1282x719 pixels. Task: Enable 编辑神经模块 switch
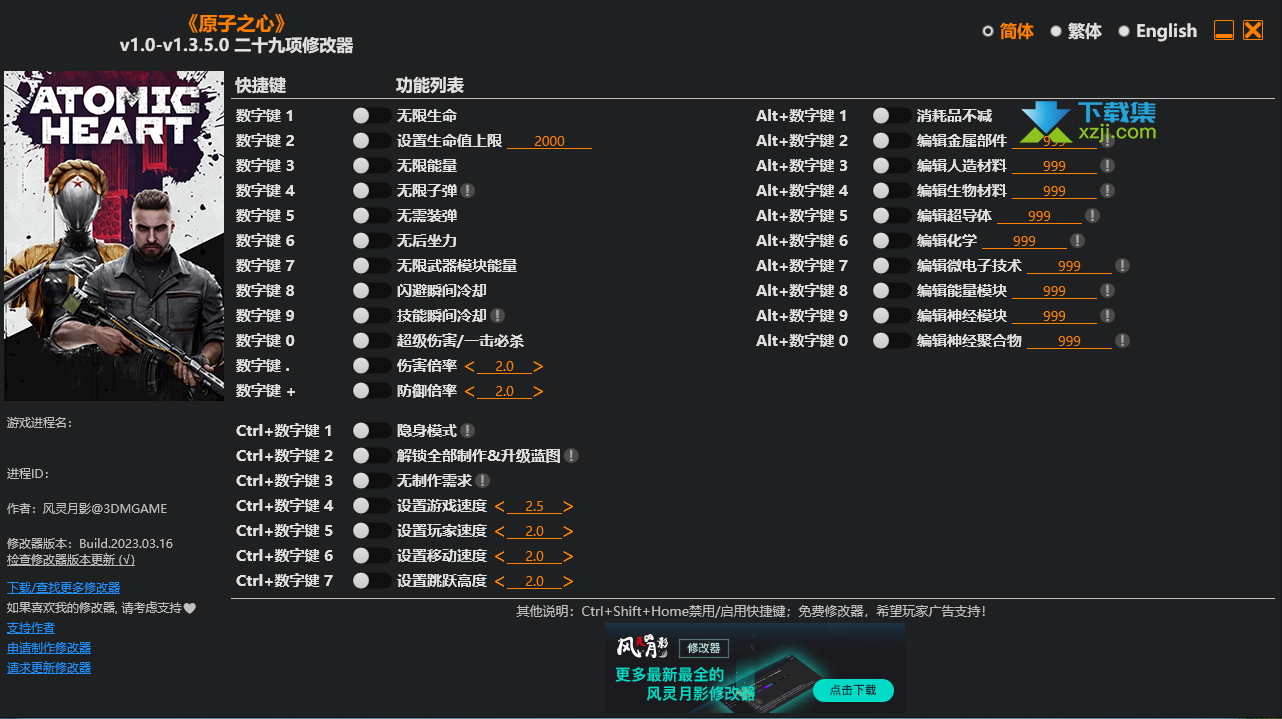pyautogui.click(x=891, y=315)
